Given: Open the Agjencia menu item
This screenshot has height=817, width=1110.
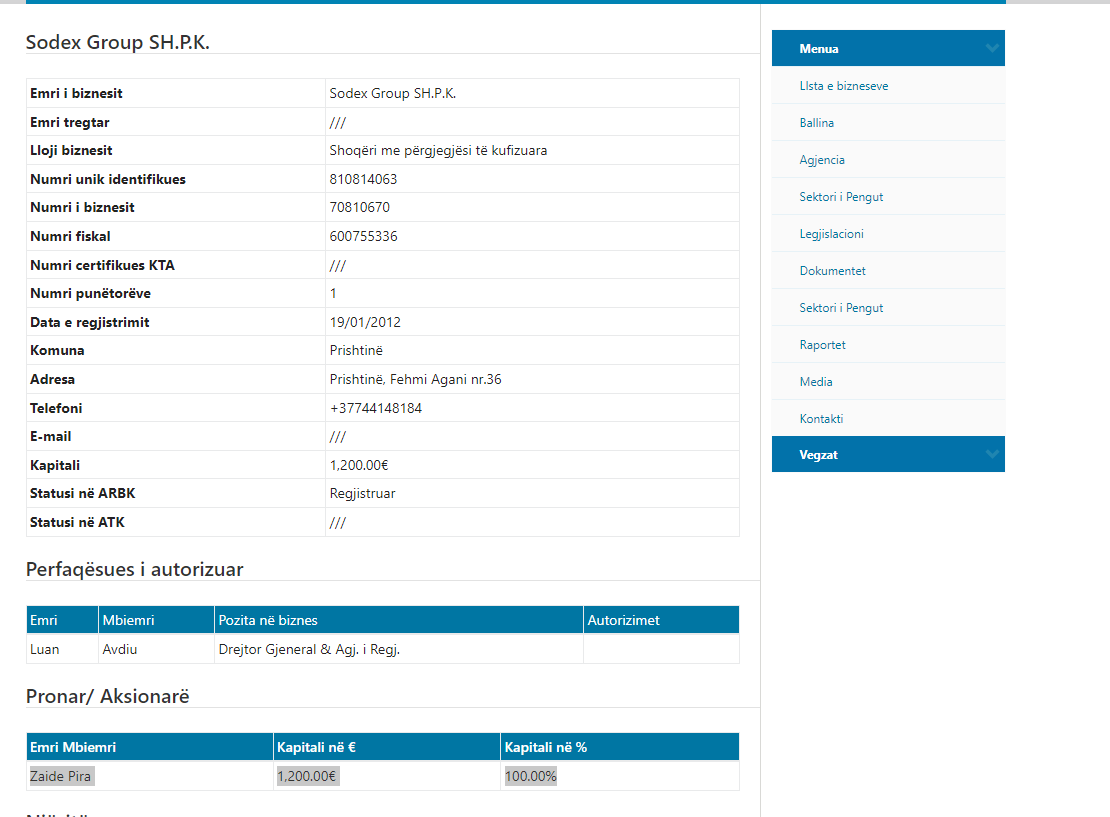Looking at the screenshot, I should click(822, 160).
